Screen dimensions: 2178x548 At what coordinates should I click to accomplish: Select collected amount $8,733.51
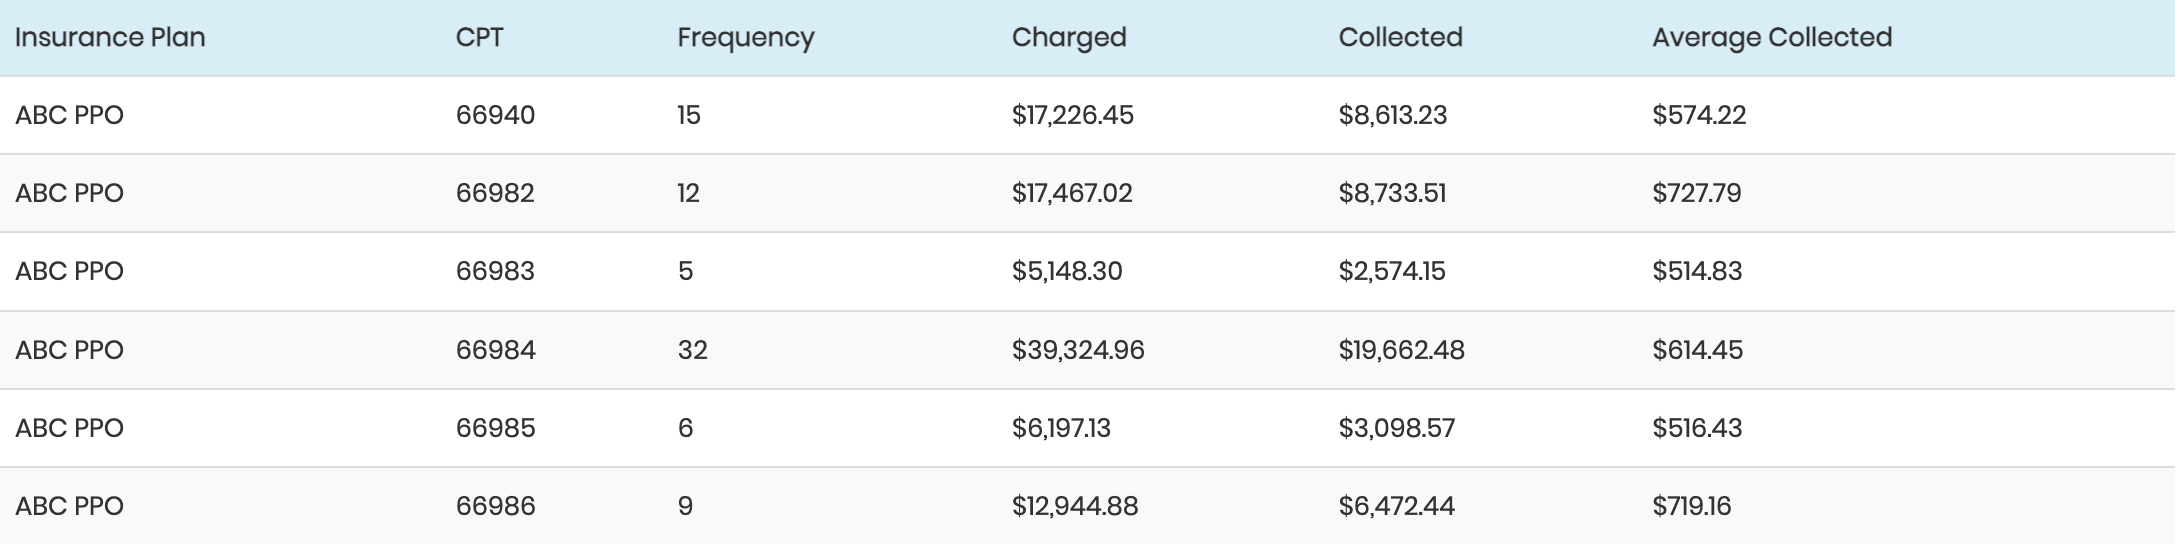pyautogui.click(x=1392, y=193)
